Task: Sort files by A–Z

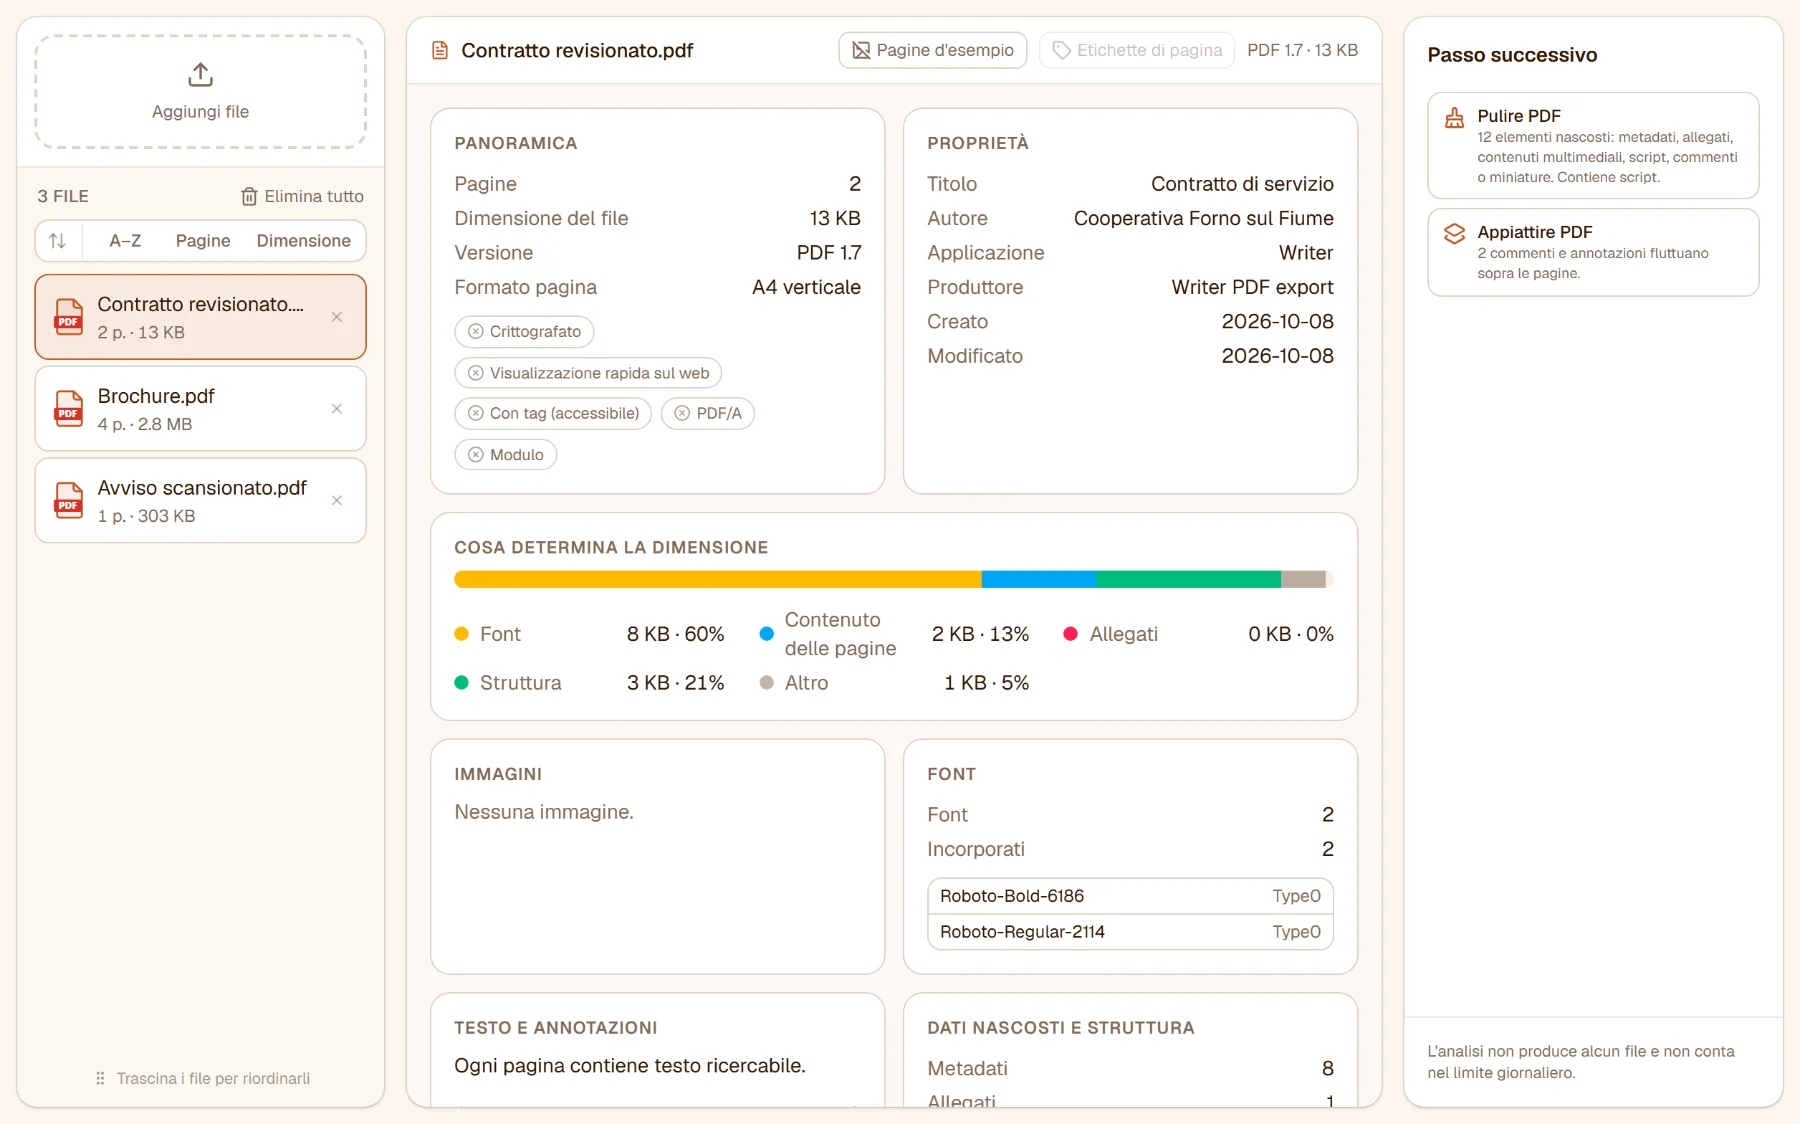Action: (125, 241)
